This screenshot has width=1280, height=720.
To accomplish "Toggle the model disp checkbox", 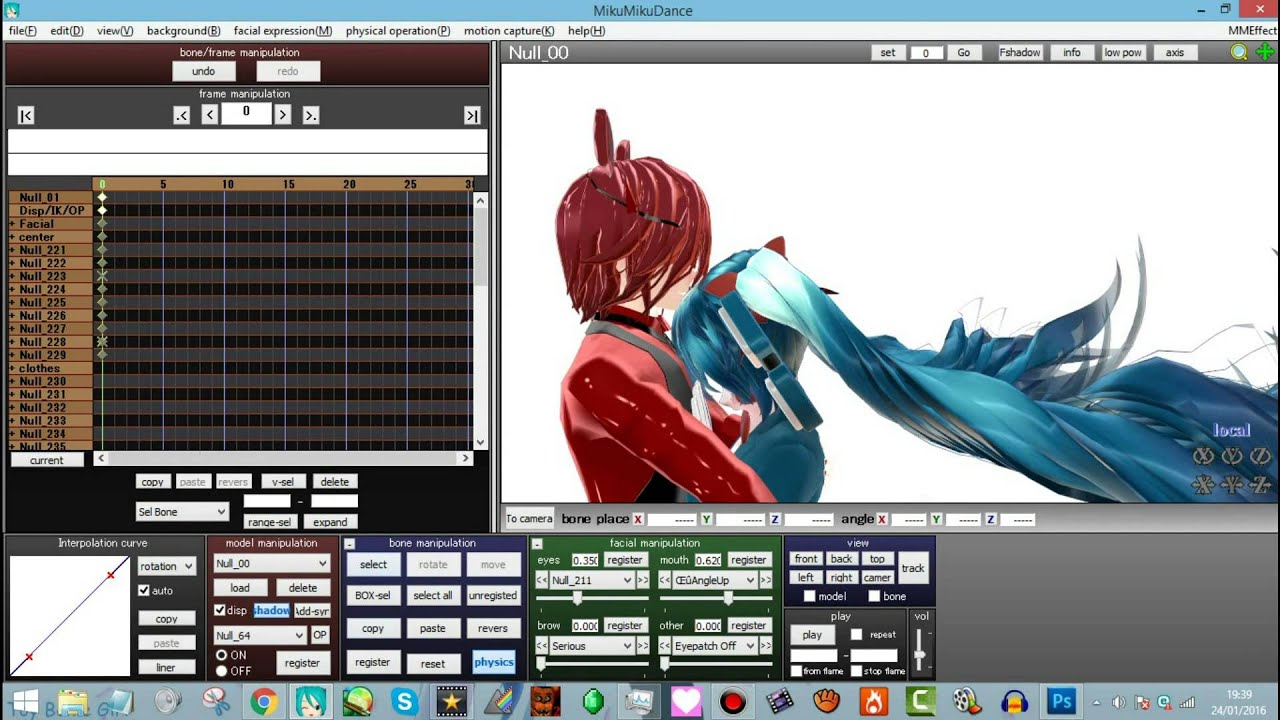I will tap(220, 610).
